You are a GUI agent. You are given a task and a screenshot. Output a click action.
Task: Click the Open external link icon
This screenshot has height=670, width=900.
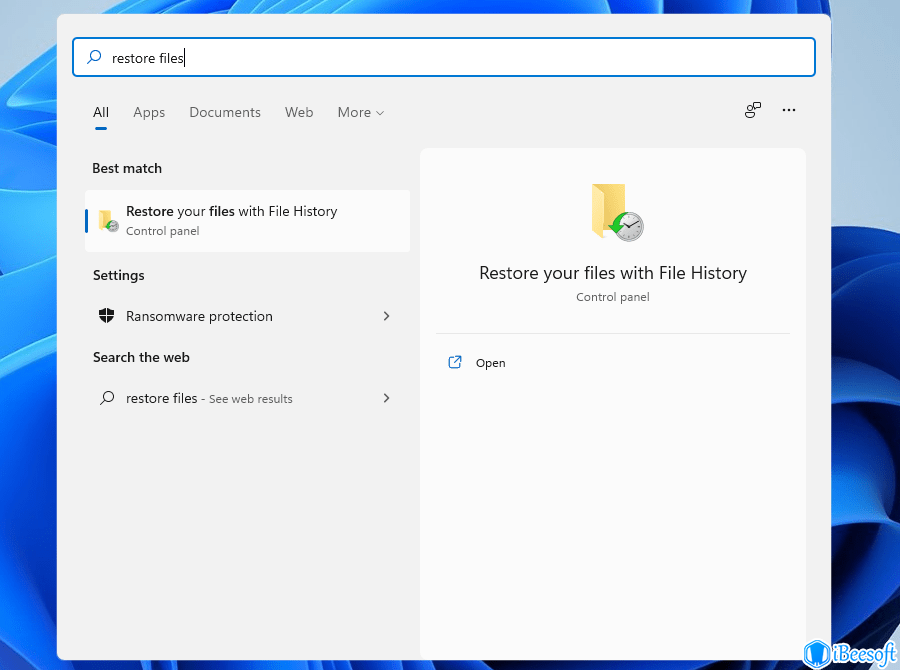tap(455, 362)
